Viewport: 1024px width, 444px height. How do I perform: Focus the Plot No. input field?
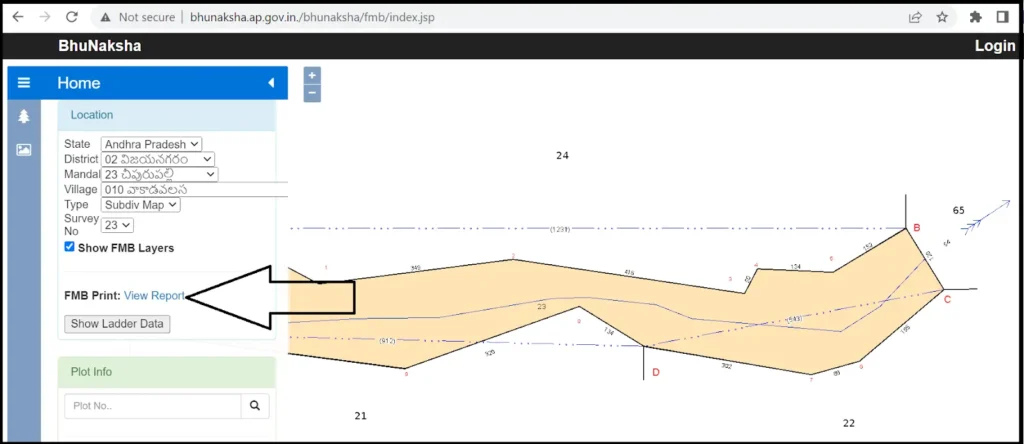pos(153,406)
